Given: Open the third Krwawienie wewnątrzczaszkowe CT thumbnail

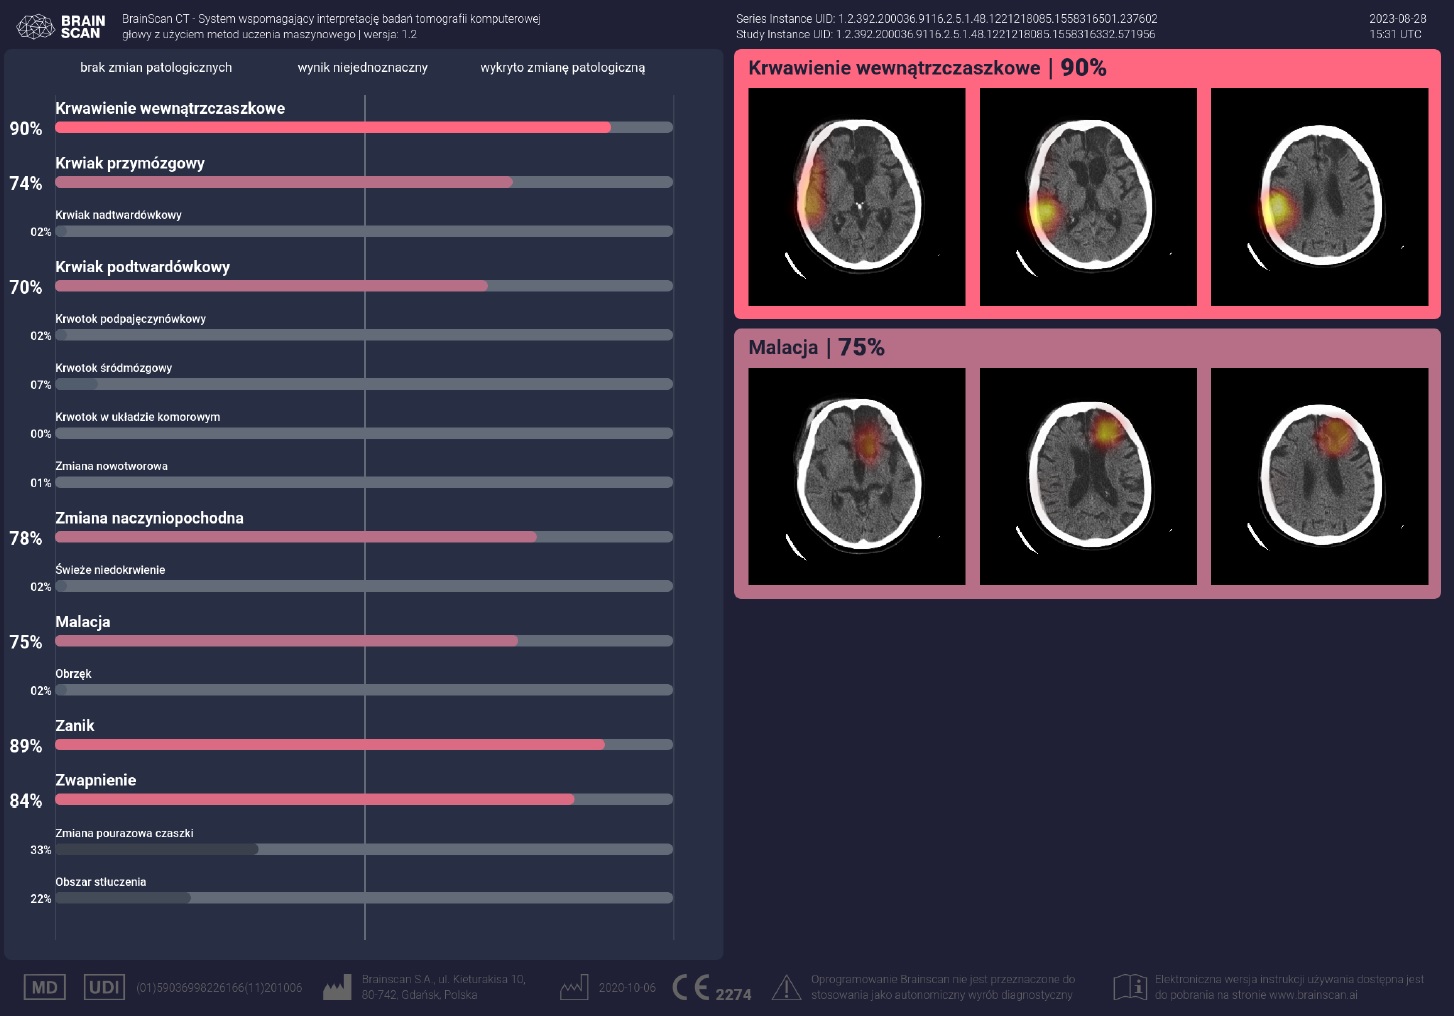Looking at the screenshot, I should [1319, 197].
